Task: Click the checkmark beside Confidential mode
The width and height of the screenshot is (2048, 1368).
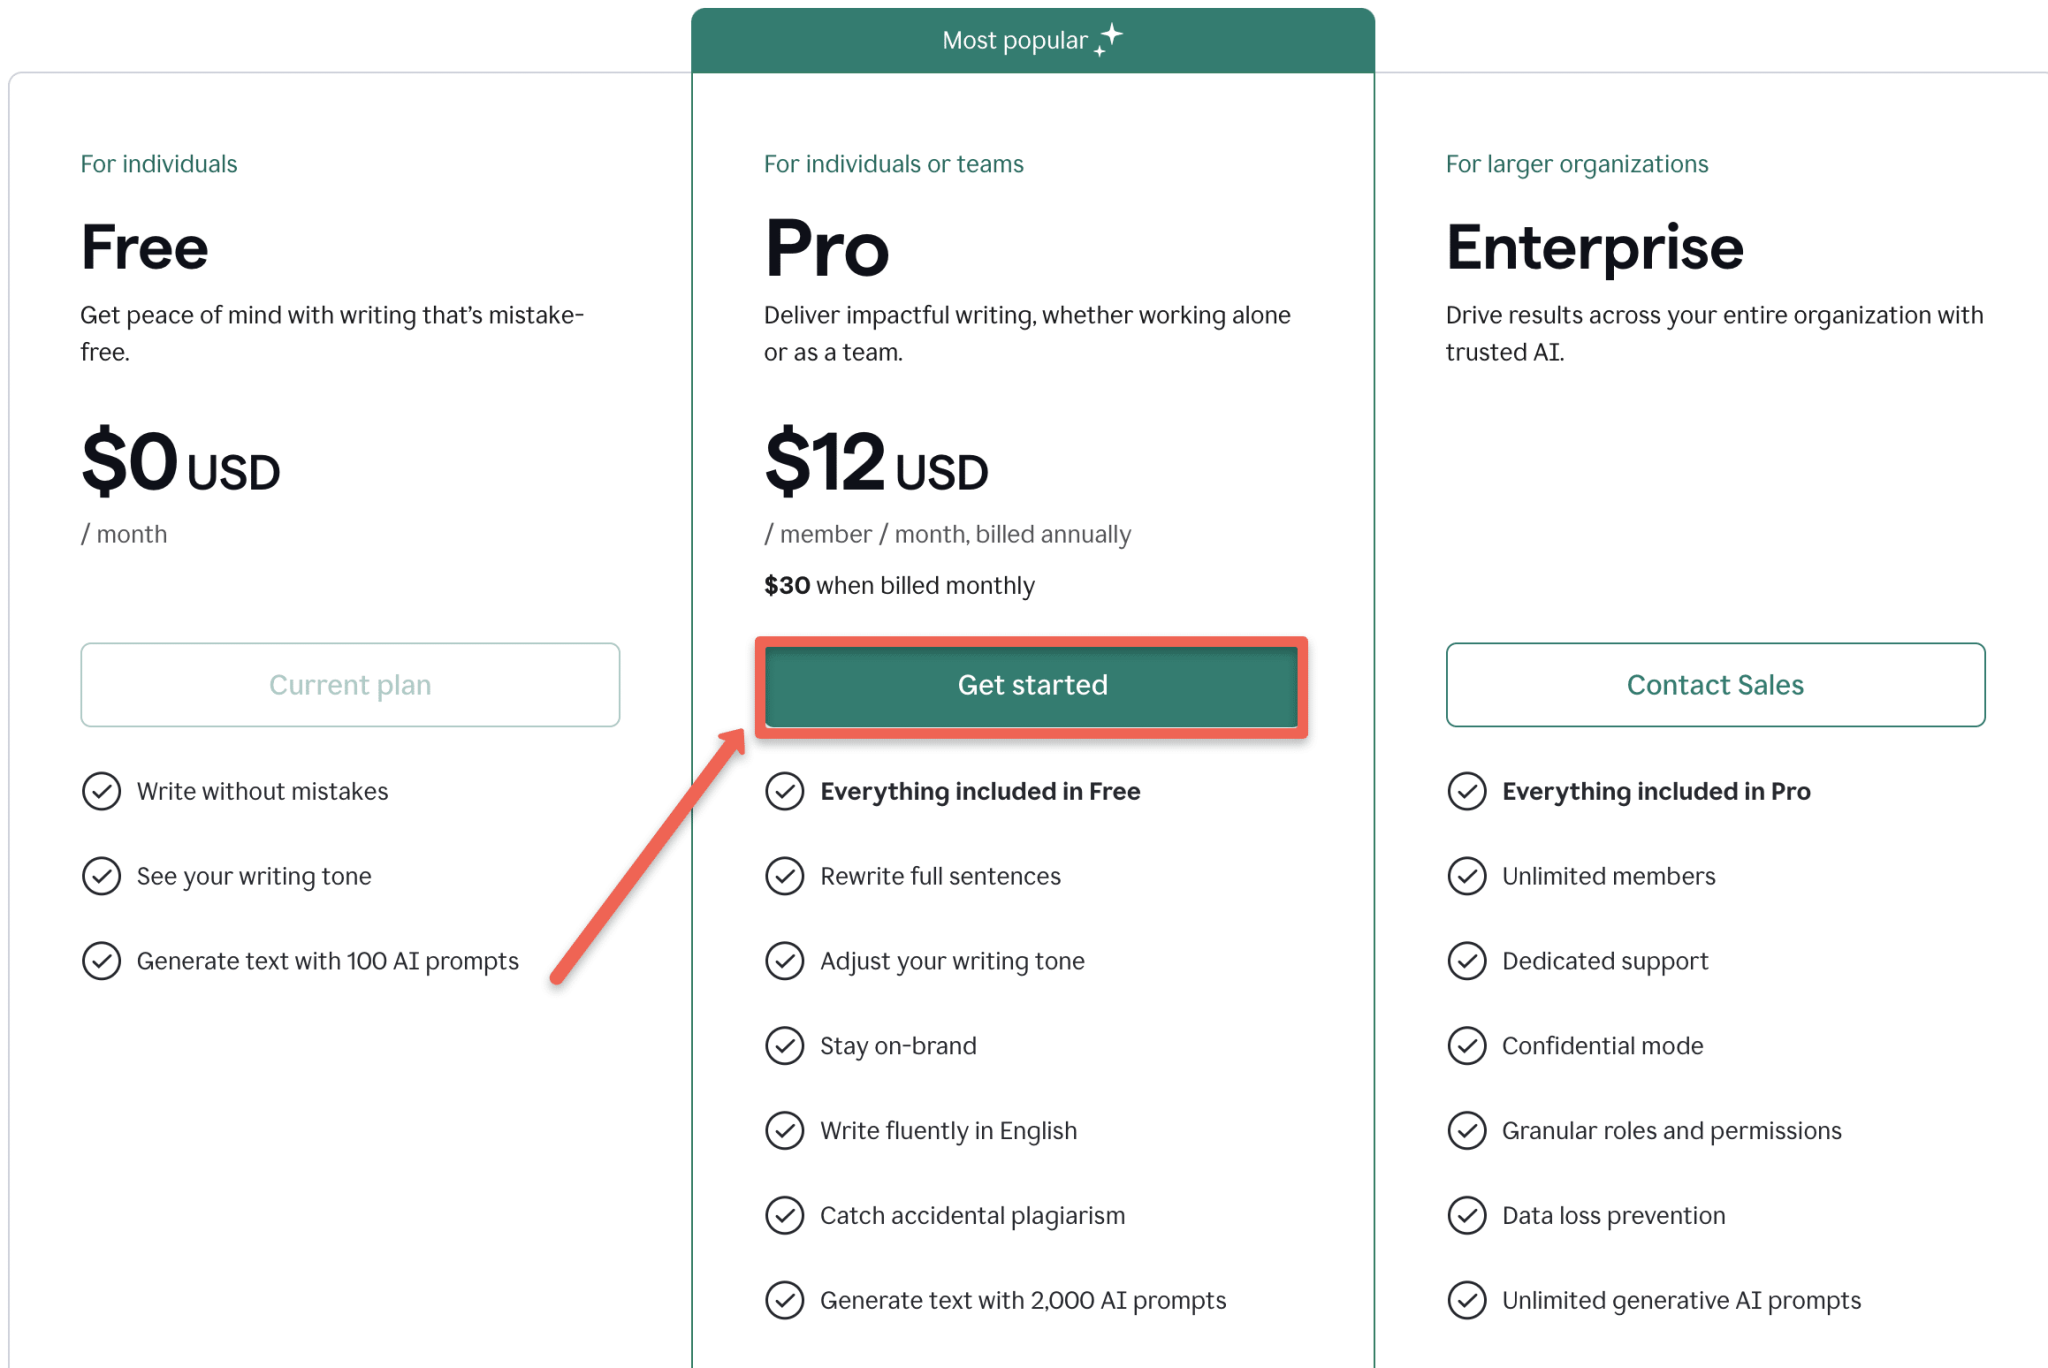Action: click(x=1467, y=1046)
